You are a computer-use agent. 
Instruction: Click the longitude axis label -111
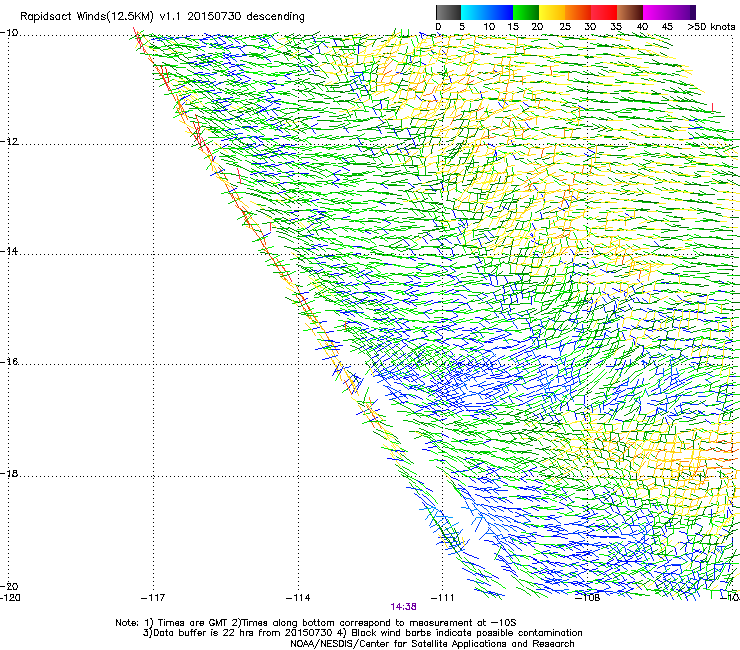442,598
